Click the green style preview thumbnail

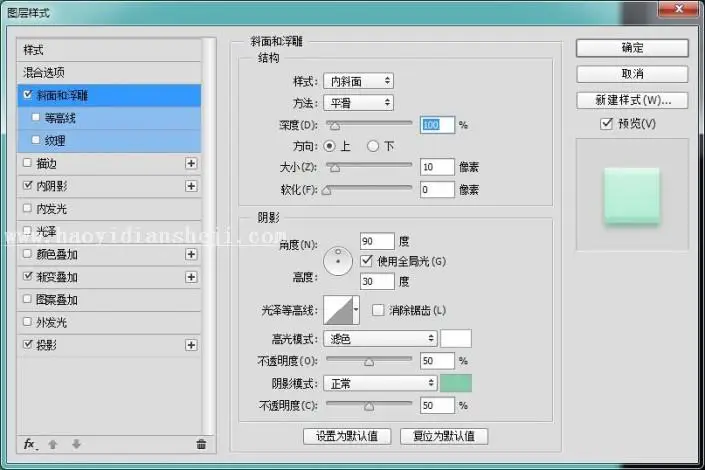click(x=632, y=196)
